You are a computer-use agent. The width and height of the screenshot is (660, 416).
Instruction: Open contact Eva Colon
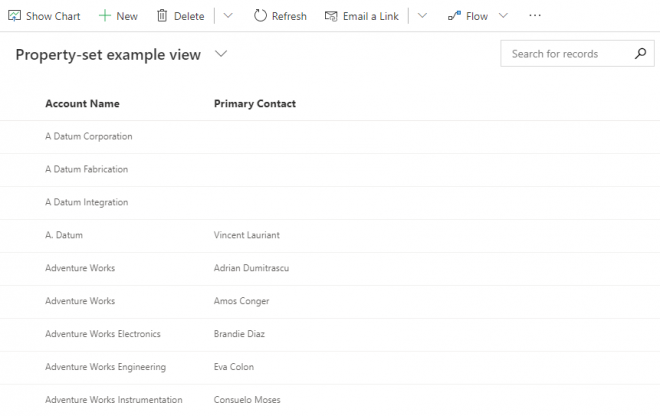[x=233, y=367]
